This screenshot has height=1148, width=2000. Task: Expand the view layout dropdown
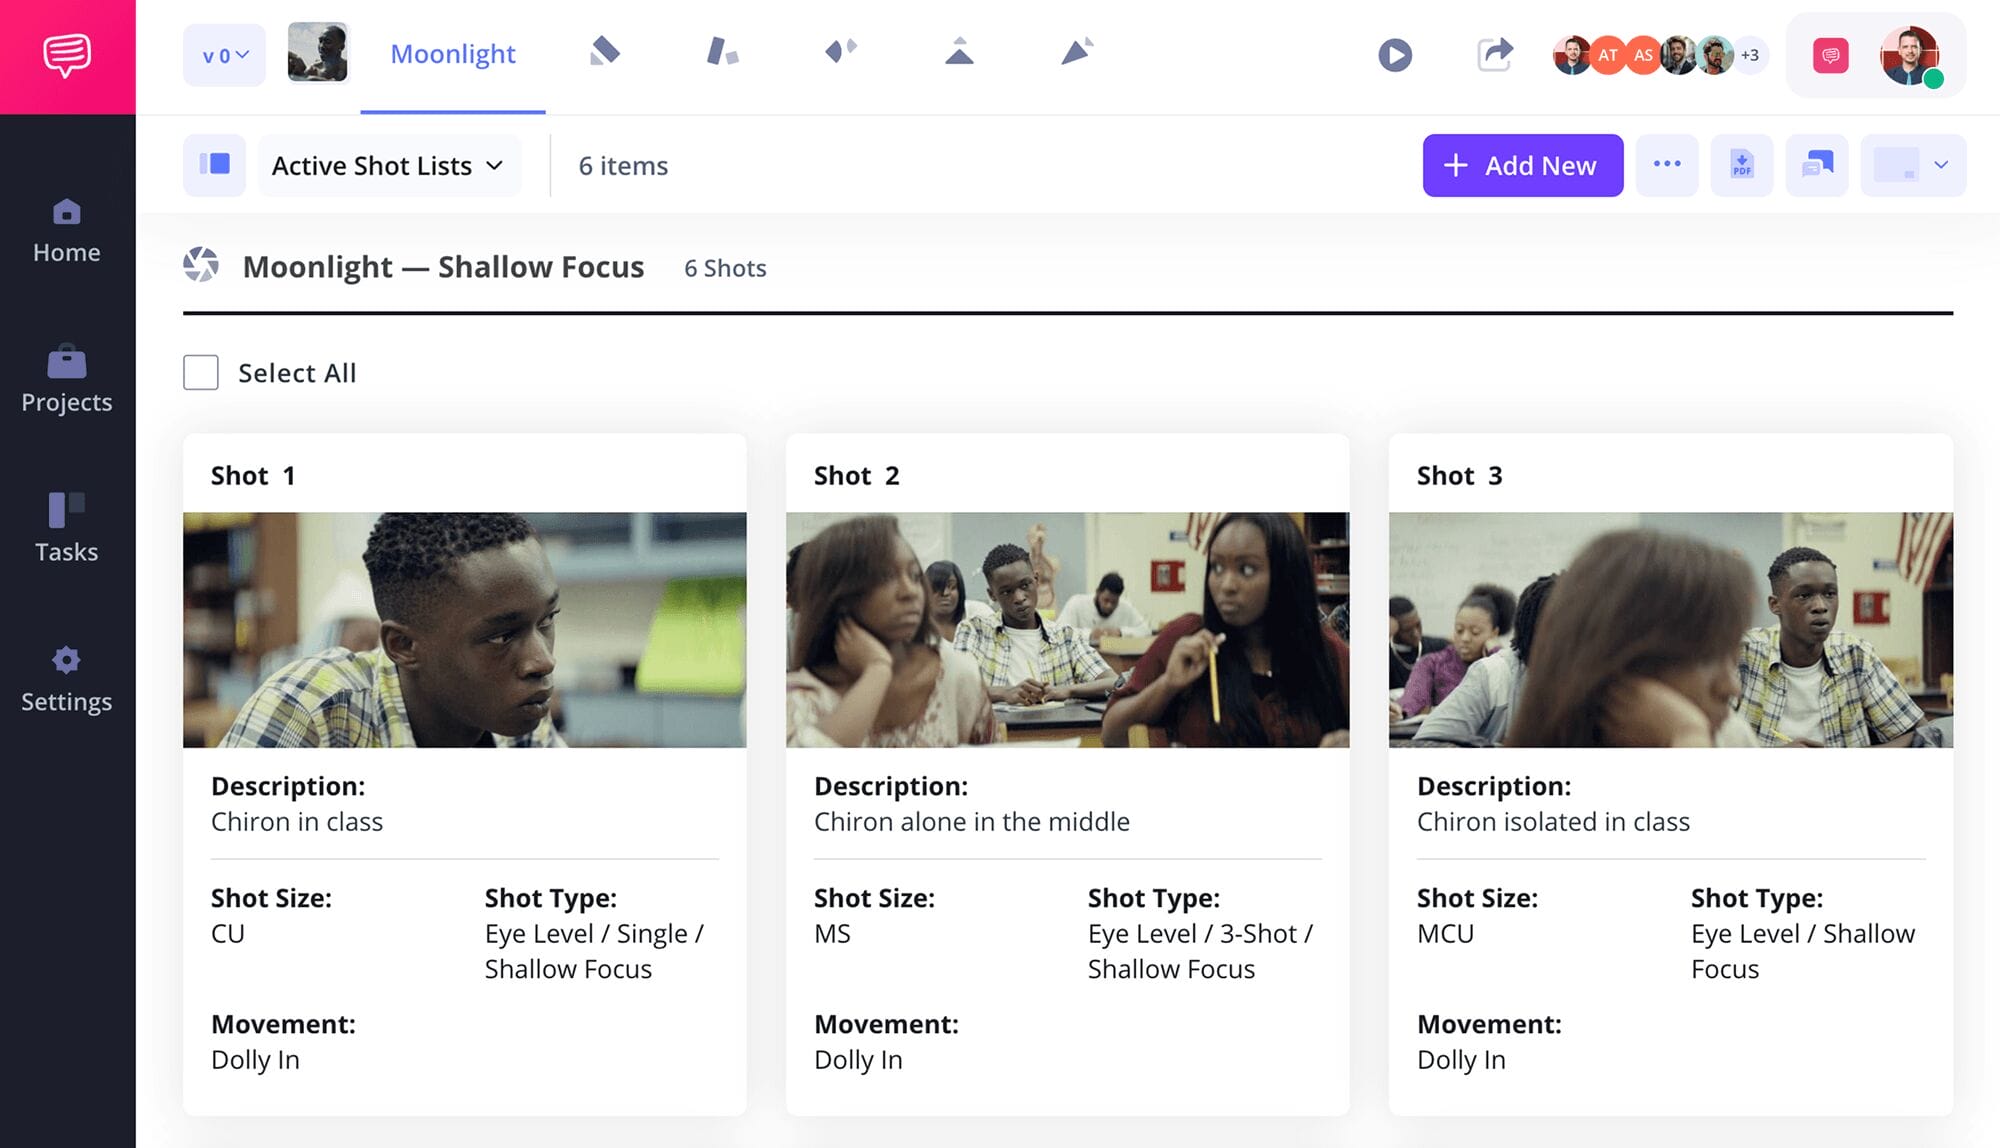[x=1913, y=165]
